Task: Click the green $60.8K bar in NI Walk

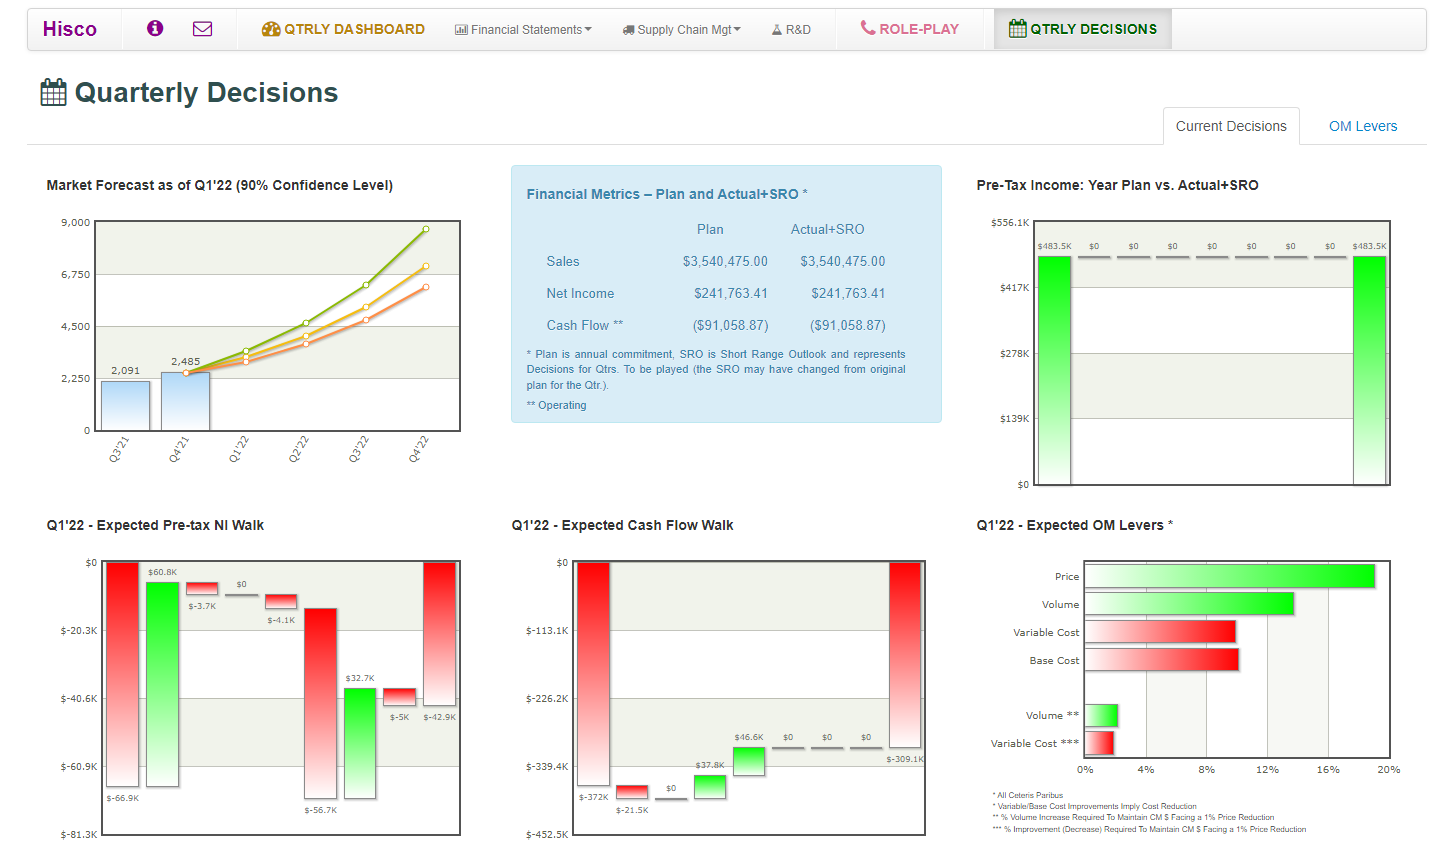Action: pos(162,684)
